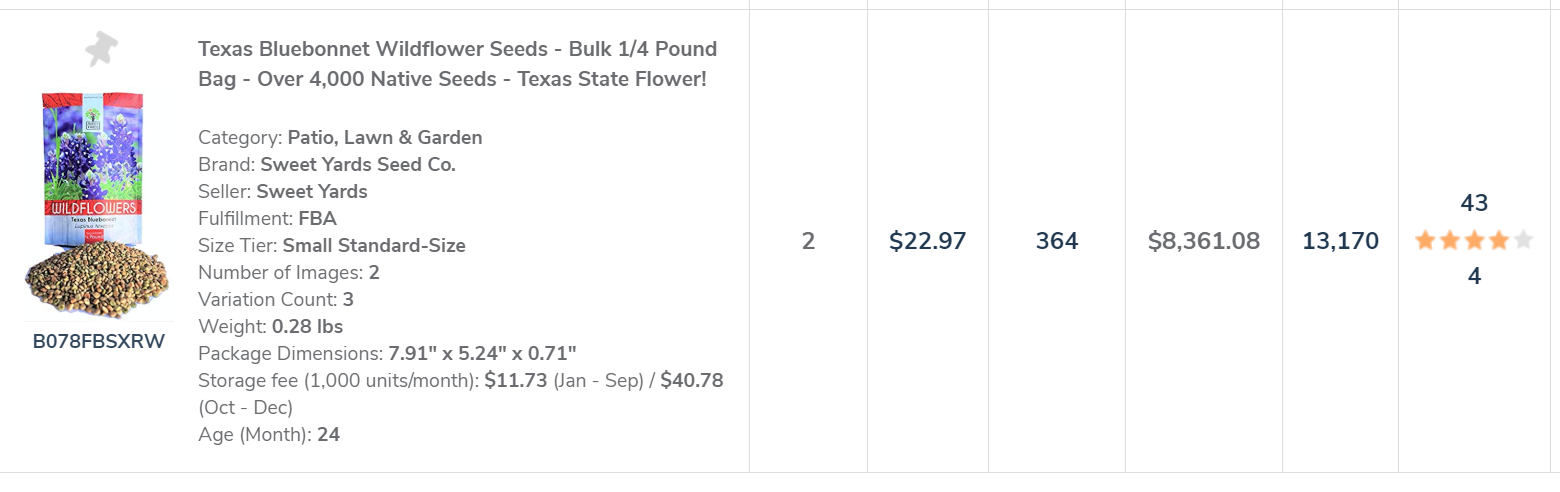The image size is (1560, 492).
Task: Select the Patio, Lawn & Garden category
Action: click(385, 138)
